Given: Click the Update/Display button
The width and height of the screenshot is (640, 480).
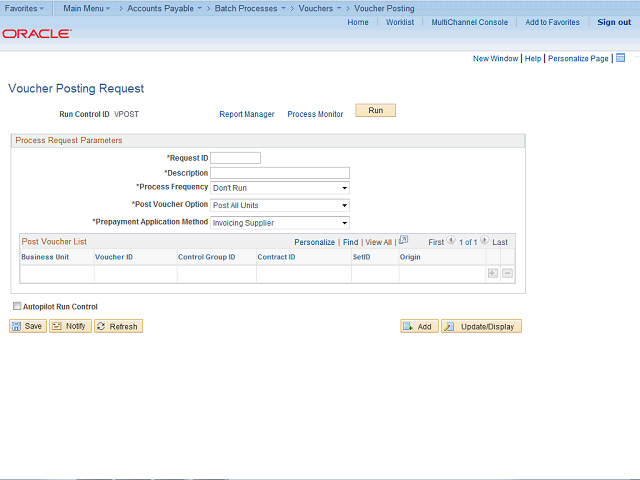Looking at the screenshot, I should click(x=481, y=326).
